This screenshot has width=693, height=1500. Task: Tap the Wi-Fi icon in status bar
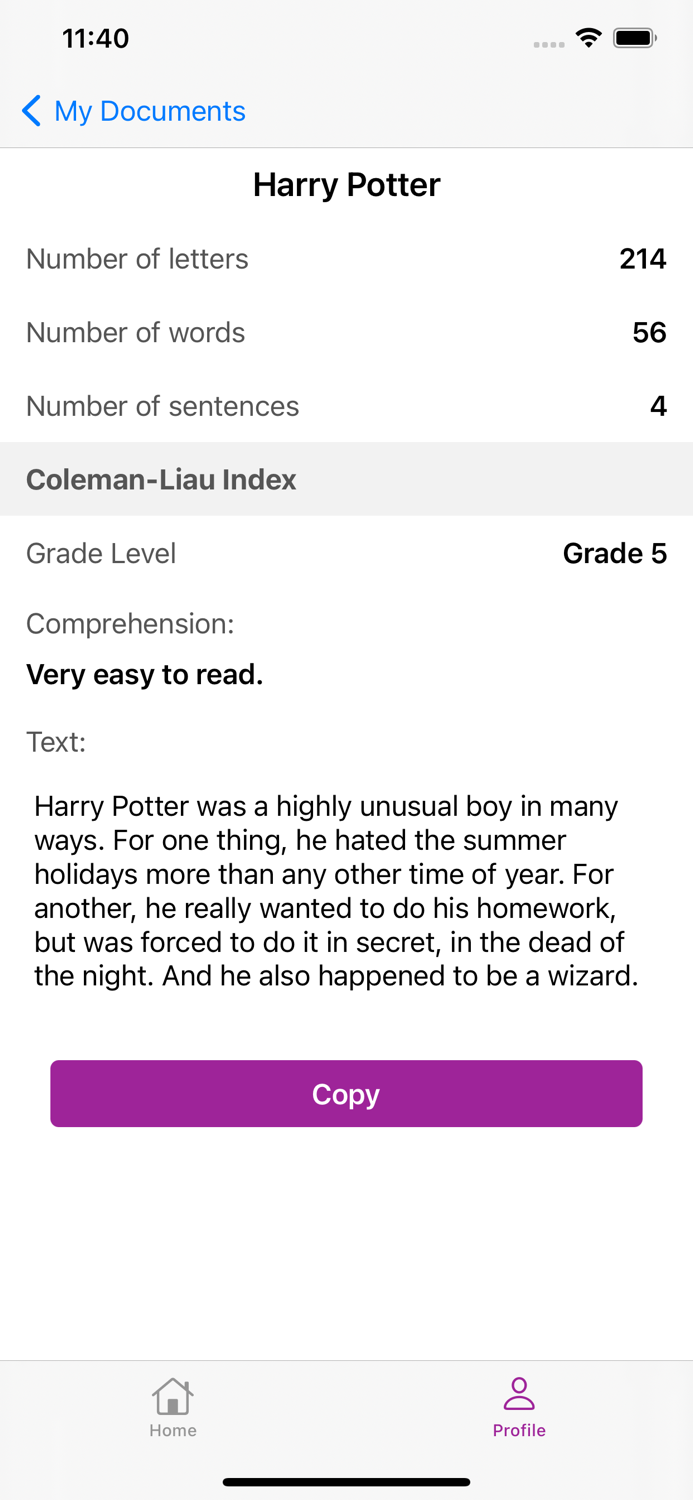589,37
